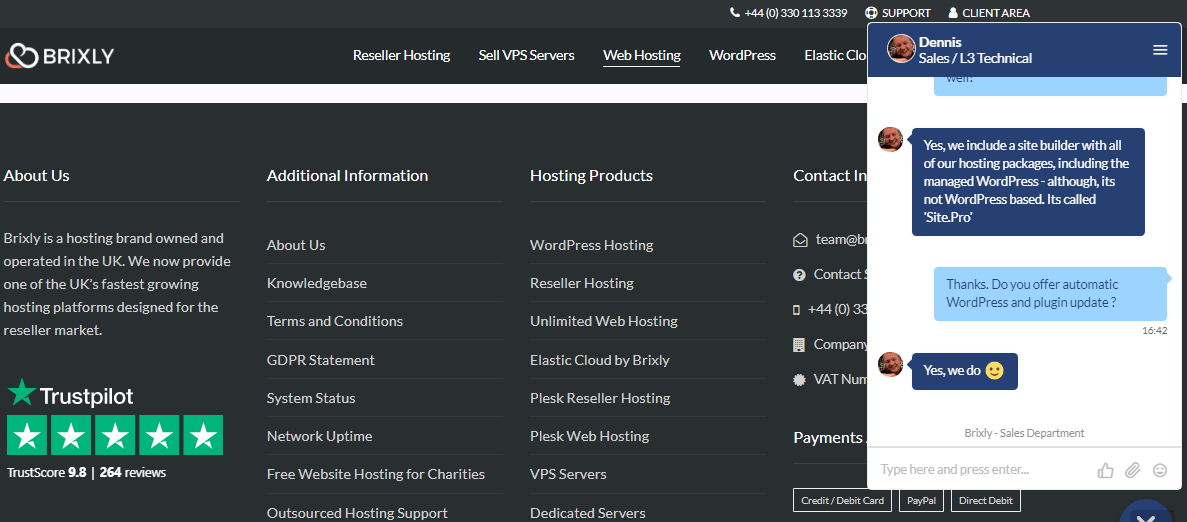Click the automatic WordPress update question
The height and width of the screenshot is (522, 1187).
[1051, 294]
